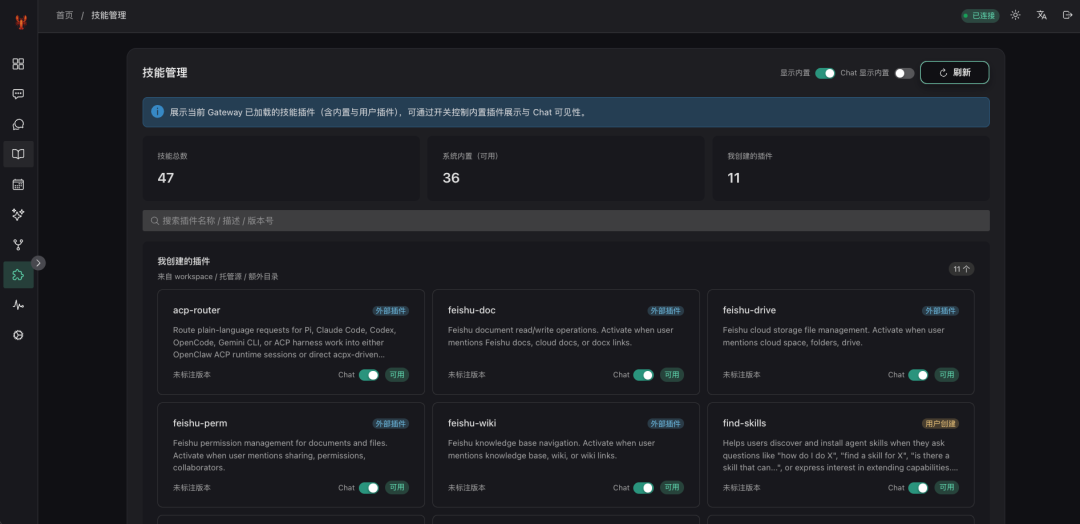Click the feishu-perm card title
Image resolution: width=1080 pixels, height=524 pixels.
tap(200, 423)
